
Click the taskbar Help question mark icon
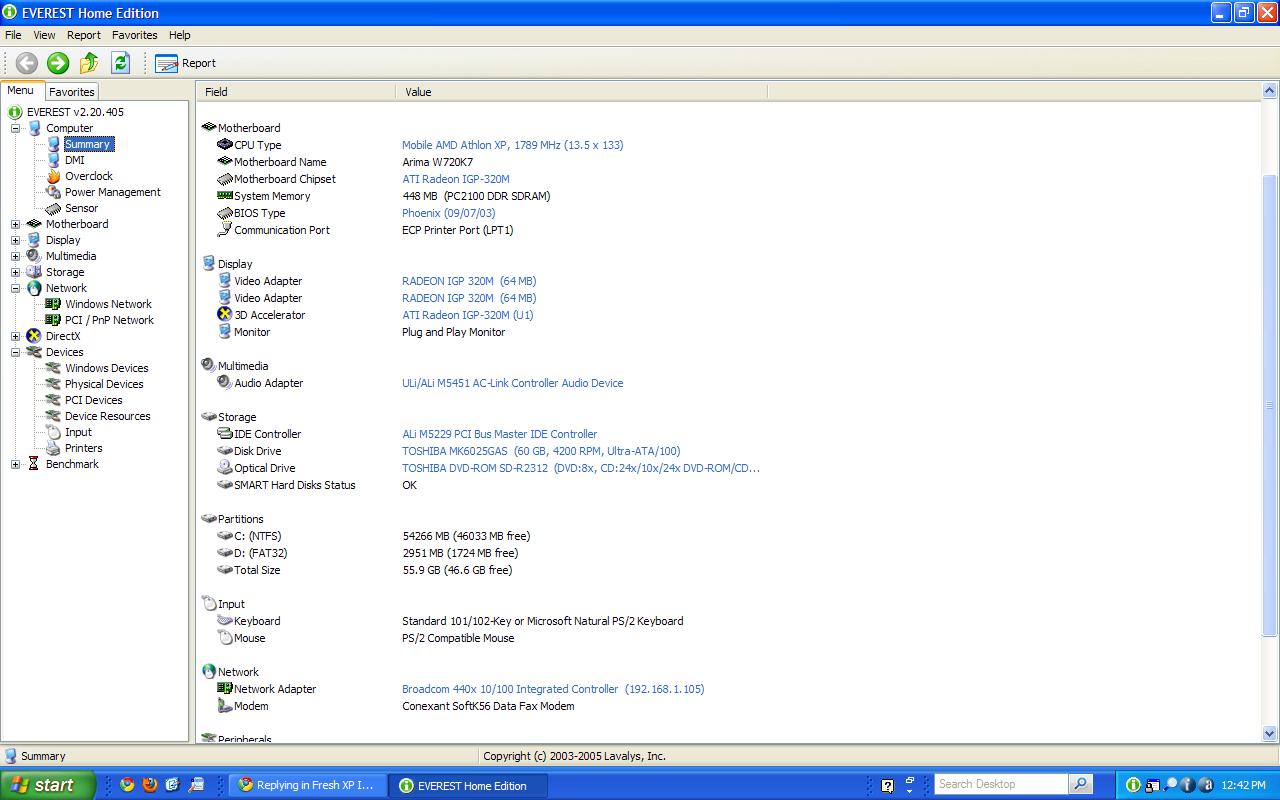pos(887,786)
